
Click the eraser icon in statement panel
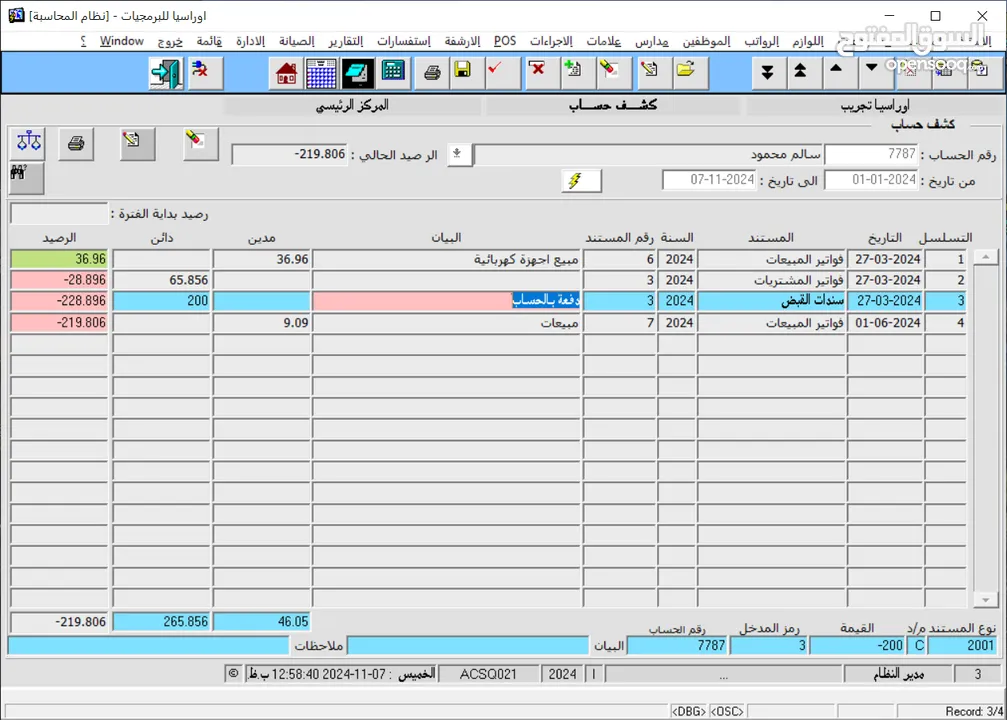(x=200, y=143)
